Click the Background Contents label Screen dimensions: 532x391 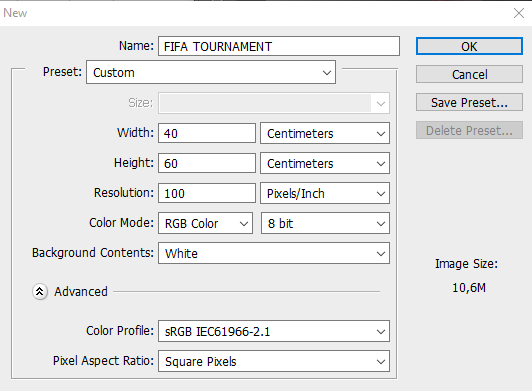[93, 253]
